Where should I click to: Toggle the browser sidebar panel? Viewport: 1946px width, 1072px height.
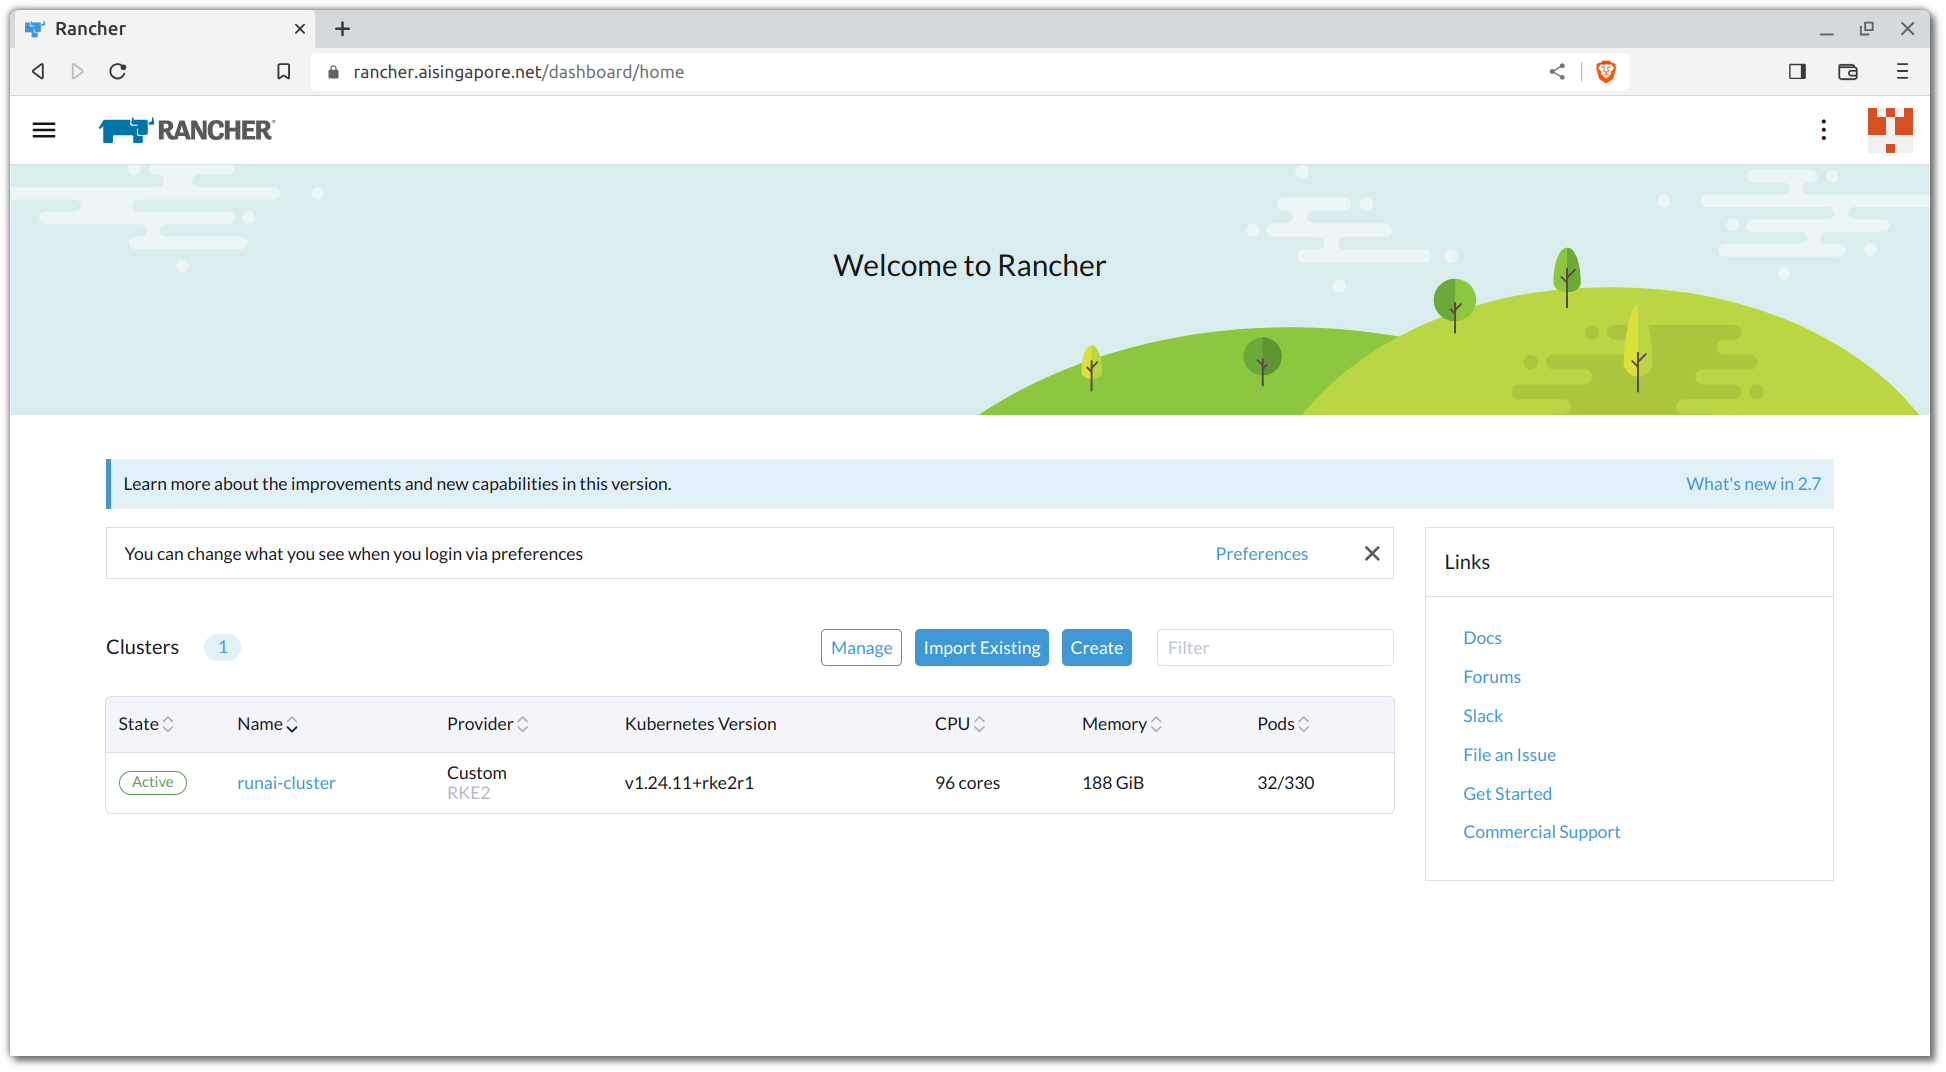(1797, 71)
